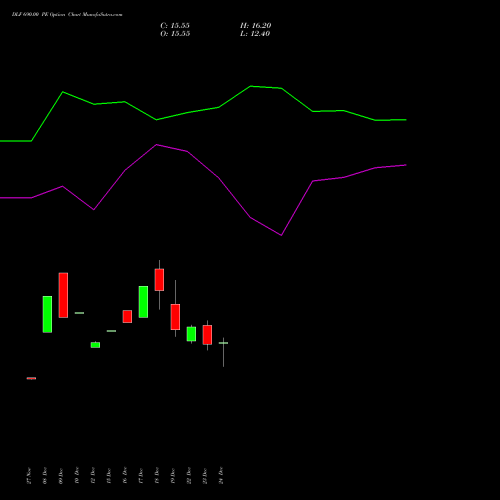
Task: Click the 24 Dec date label
Action: (x=221, y=475)
